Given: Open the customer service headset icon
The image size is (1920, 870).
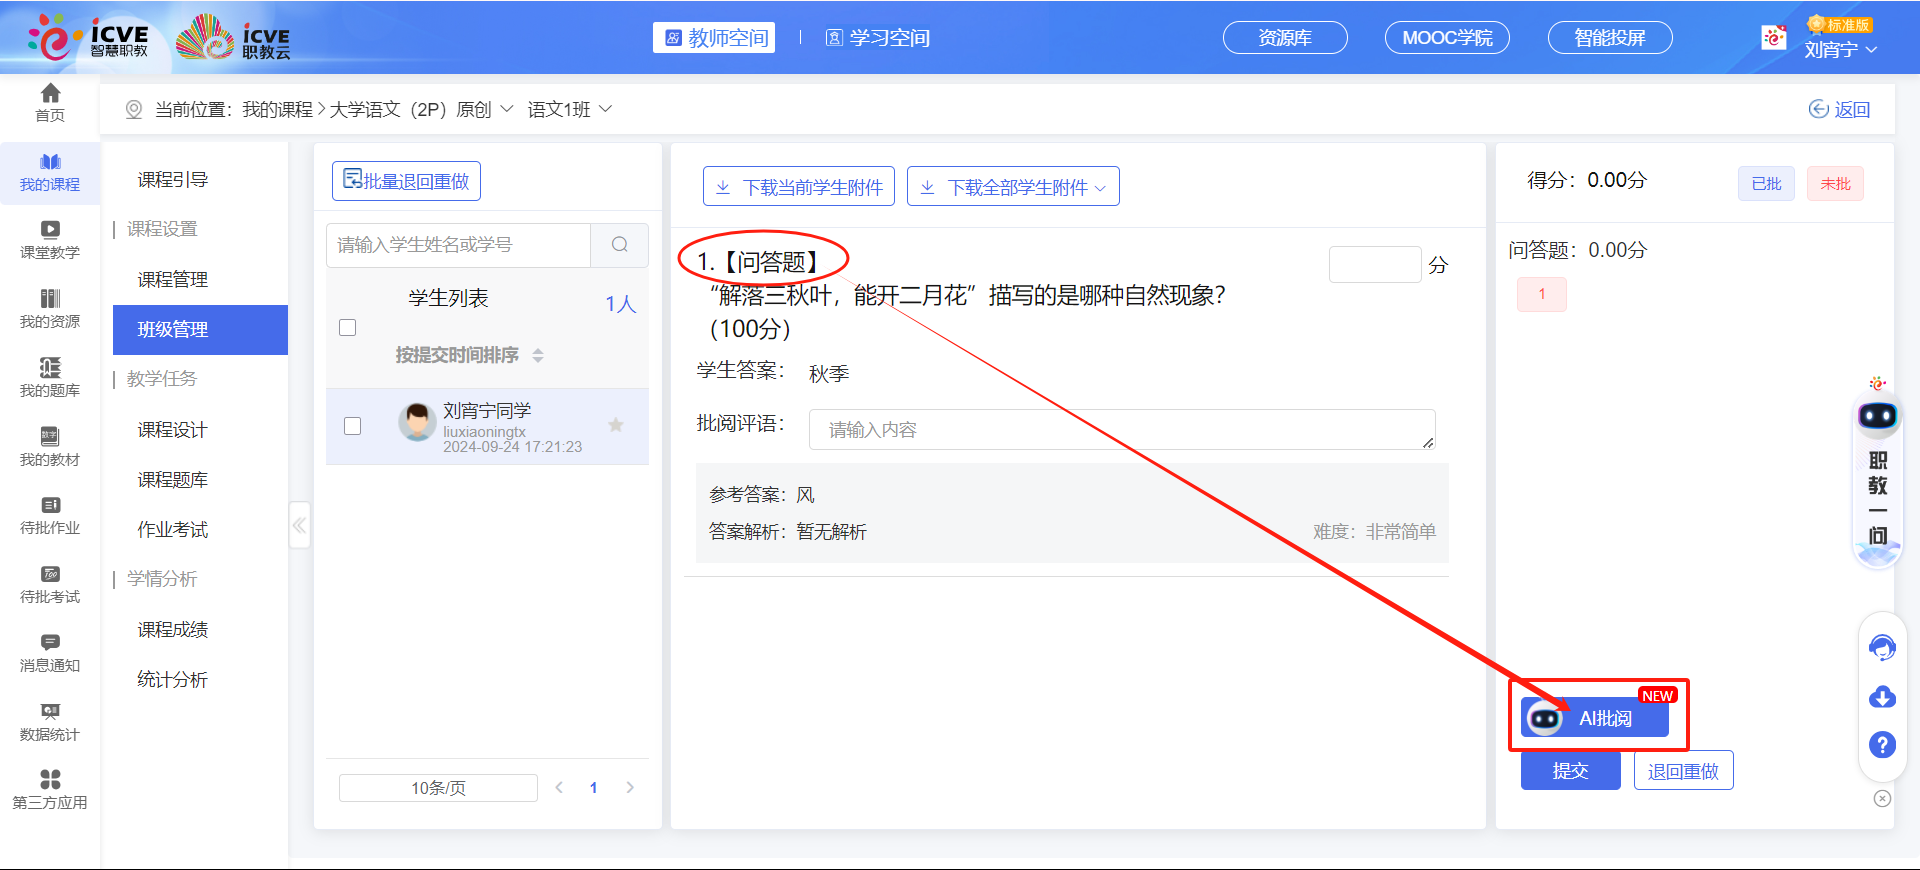Looking at the screenshot, I should point(1882,648).
